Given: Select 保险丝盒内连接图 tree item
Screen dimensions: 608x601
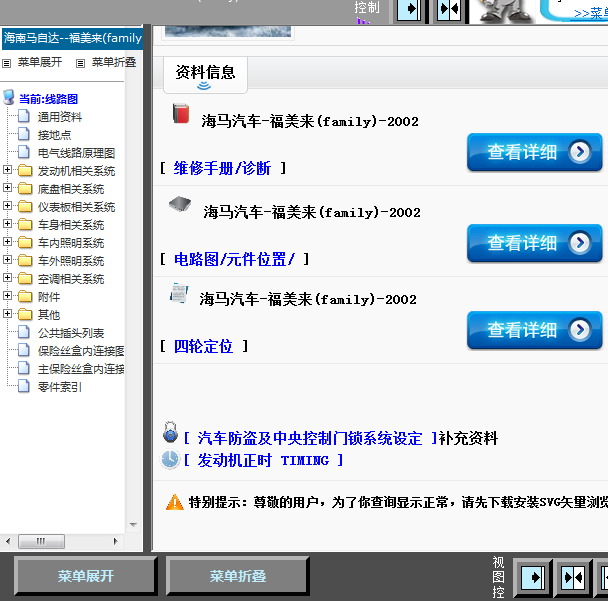Looking at the screenshot, I should coord(81,351).
